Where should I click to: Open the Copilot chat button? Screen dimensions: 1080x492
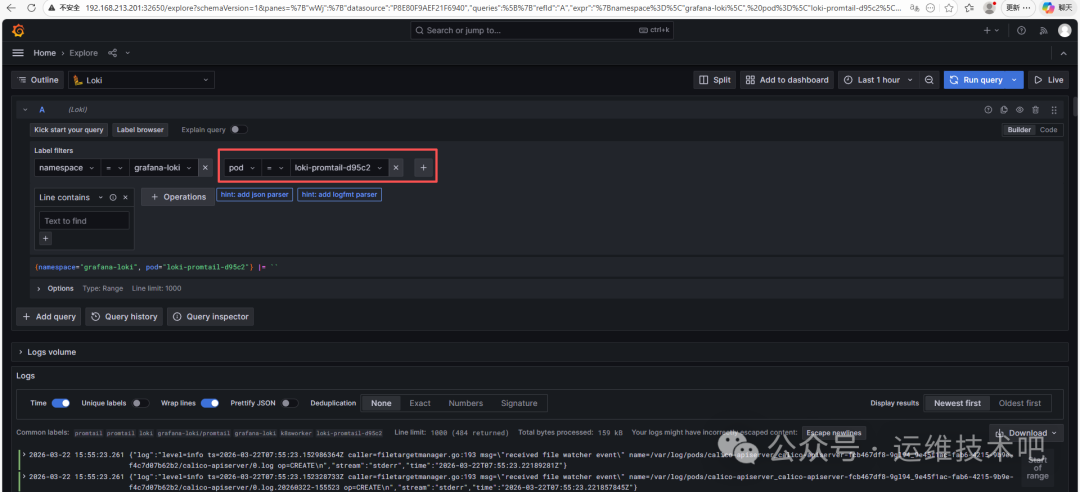tap(1058, 8)
